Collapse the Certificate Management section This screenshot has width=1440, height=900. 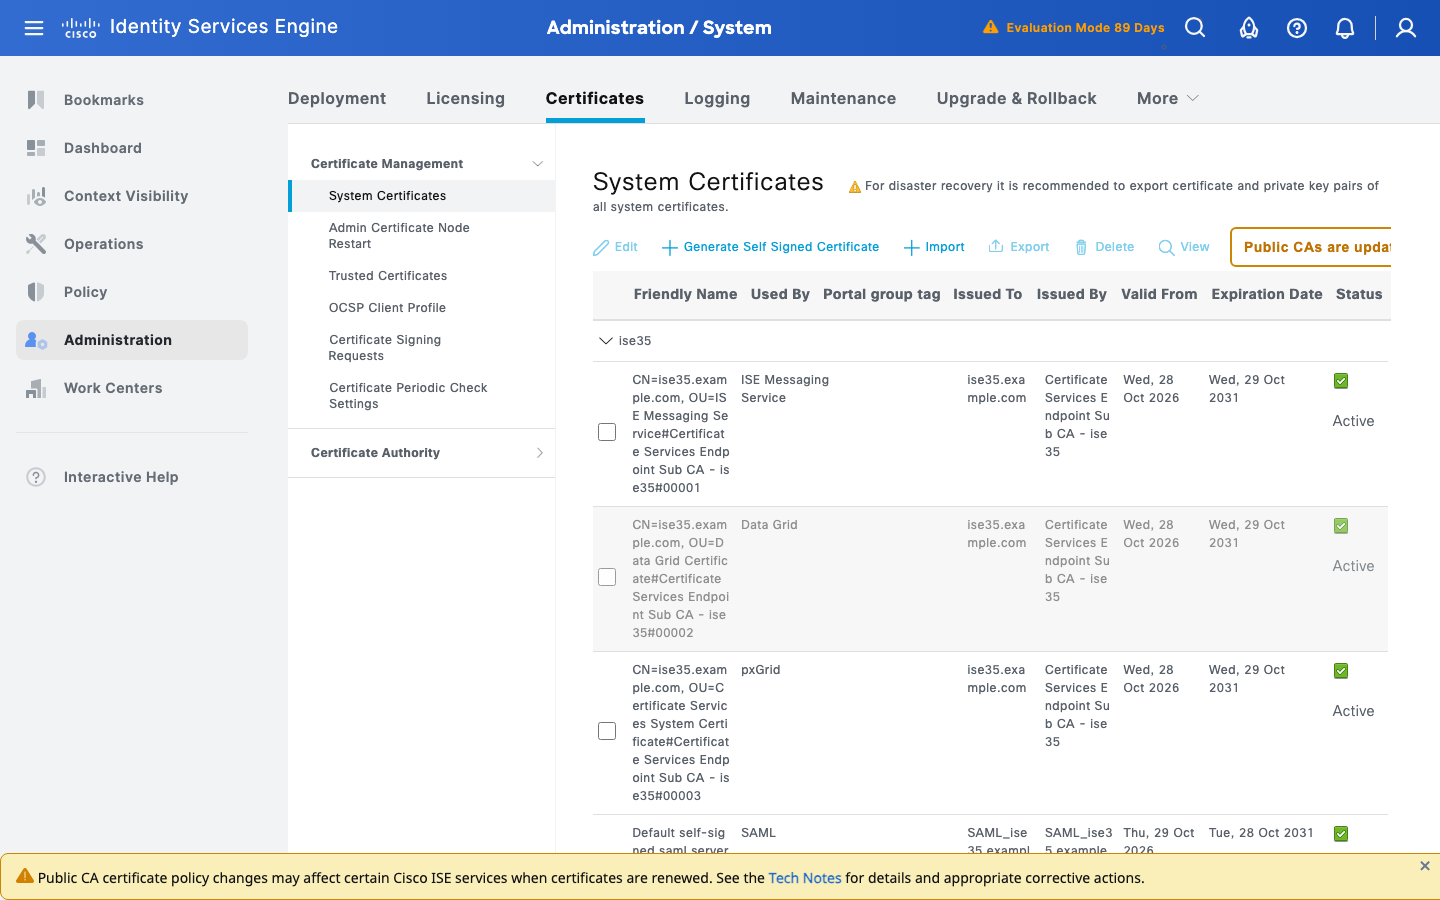click(x=537, y=164)
